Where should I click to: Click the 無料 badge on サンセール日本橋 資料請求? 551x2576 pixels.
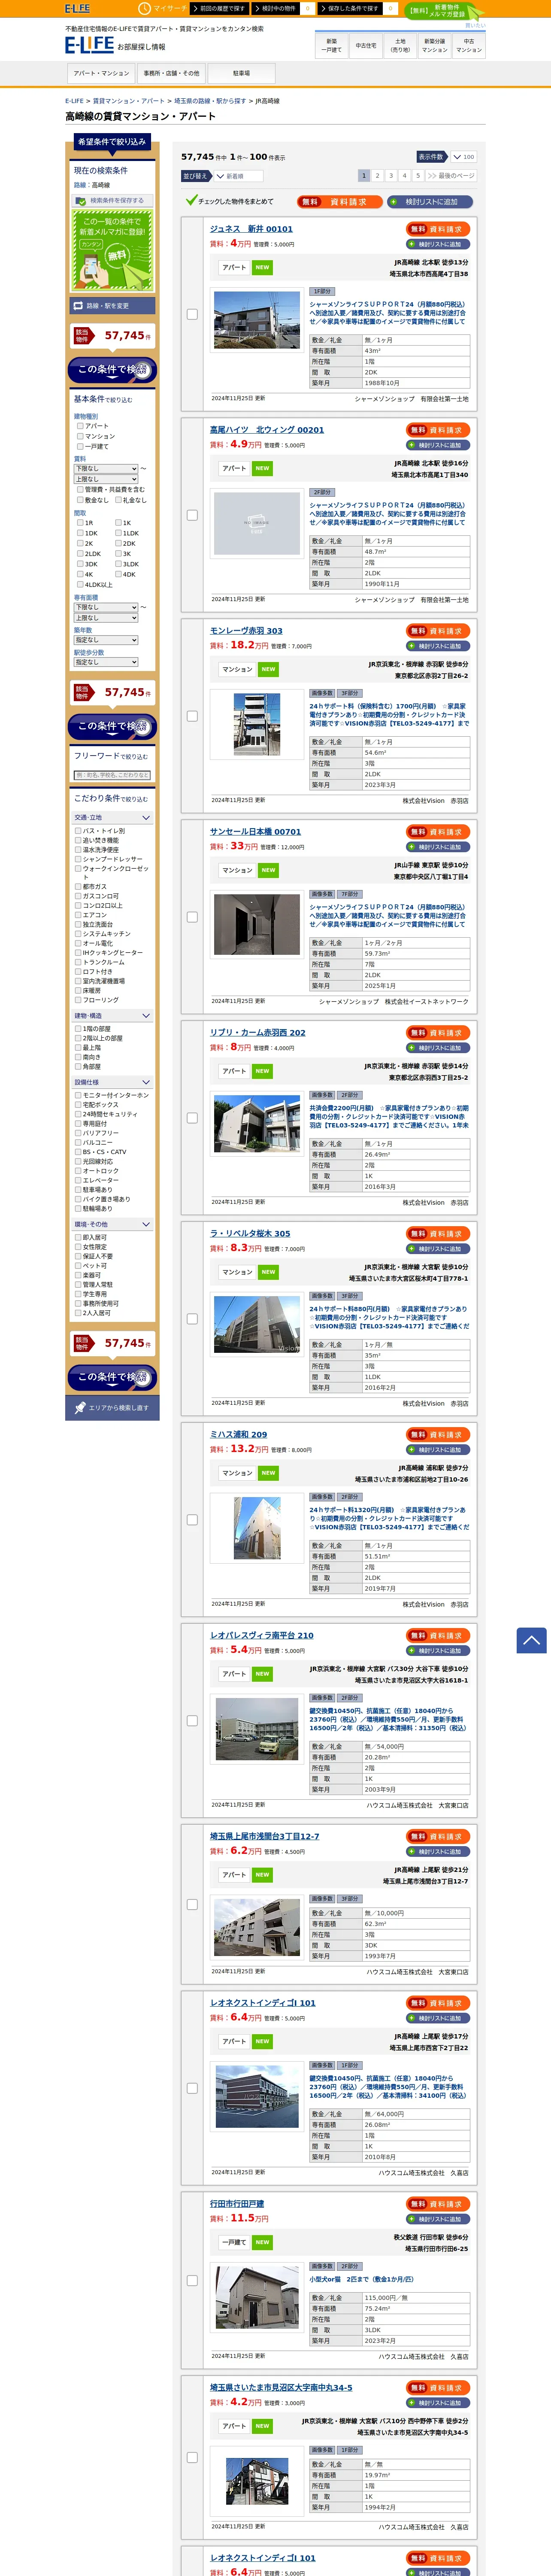coord(417,832)
